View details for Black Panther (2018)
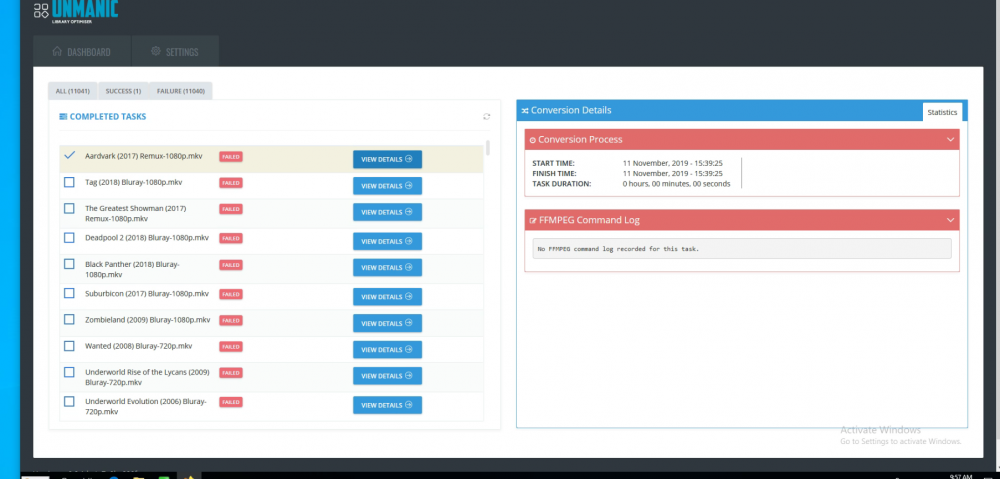This screenshot has width=1000, height=479. [387, 268]
